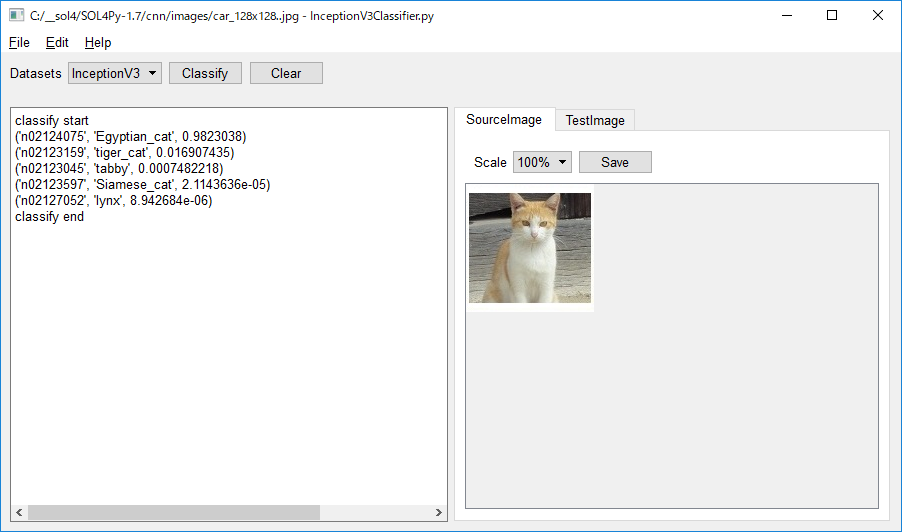
Task: Select the 'classify start' line
Action: (x=52, y=121)
